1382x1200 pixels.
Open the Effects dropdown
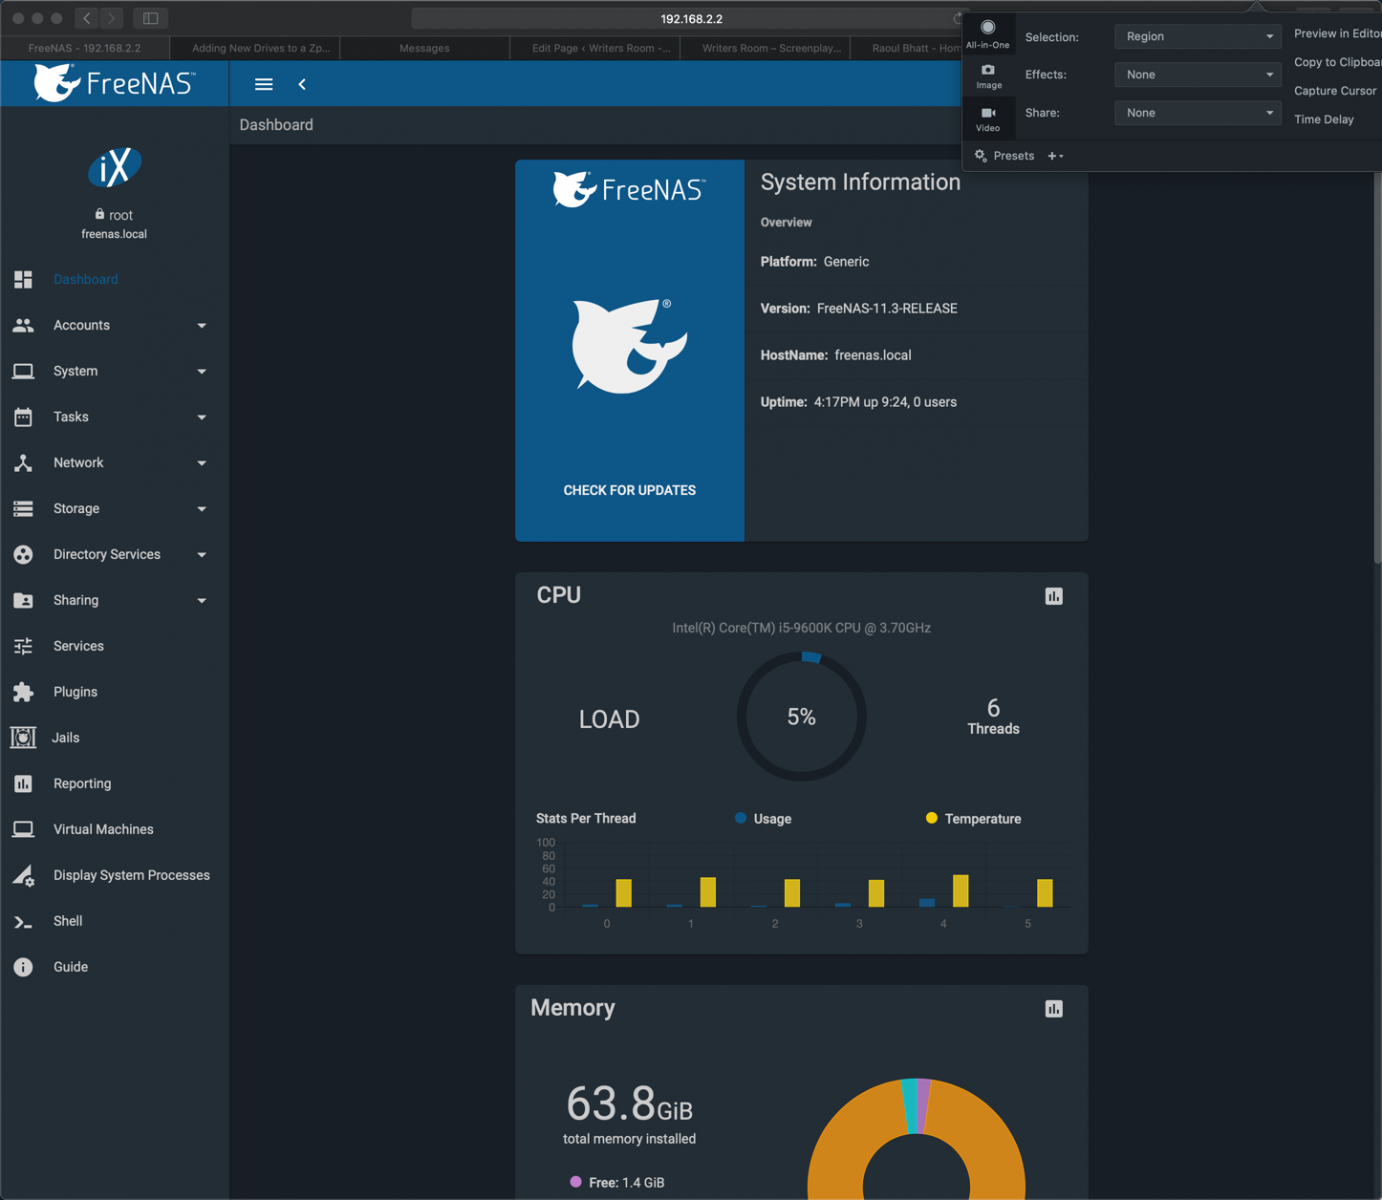[x=1198, y=74]
